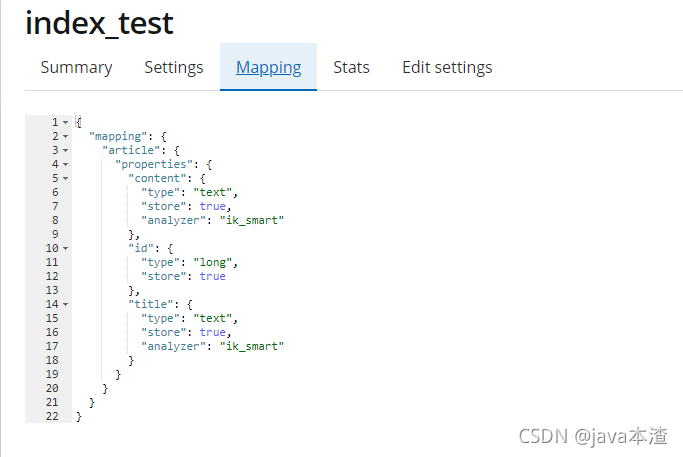The width and height of the screenshot is (683, 457).
Task: Open the Stats tab
Action: tap(351, 68)
